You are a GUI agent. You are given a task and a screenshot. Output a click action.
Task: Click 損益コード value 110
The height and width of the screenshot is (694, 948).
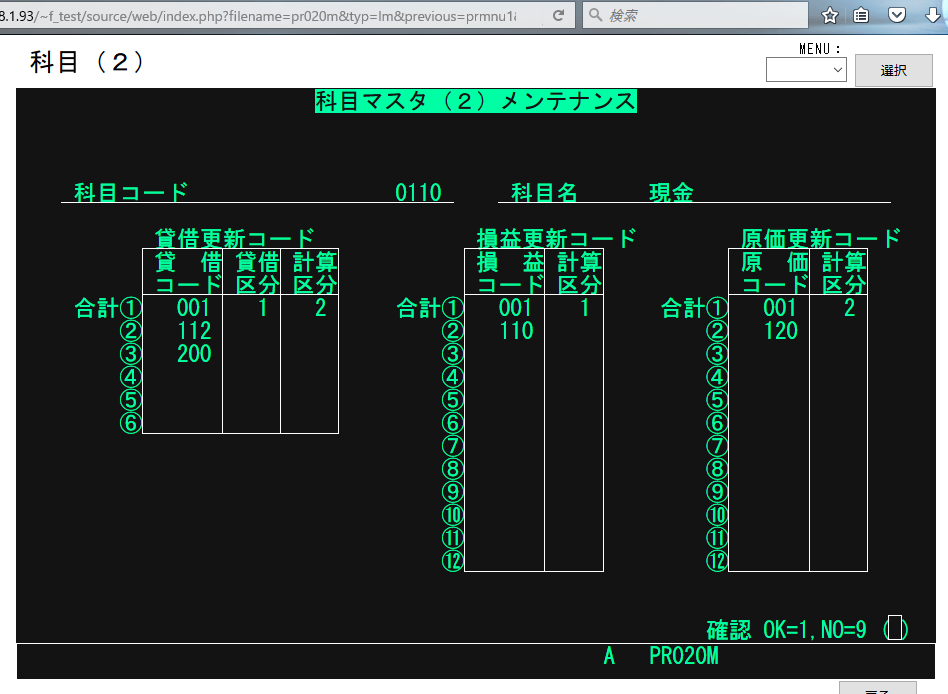point(516,330)
